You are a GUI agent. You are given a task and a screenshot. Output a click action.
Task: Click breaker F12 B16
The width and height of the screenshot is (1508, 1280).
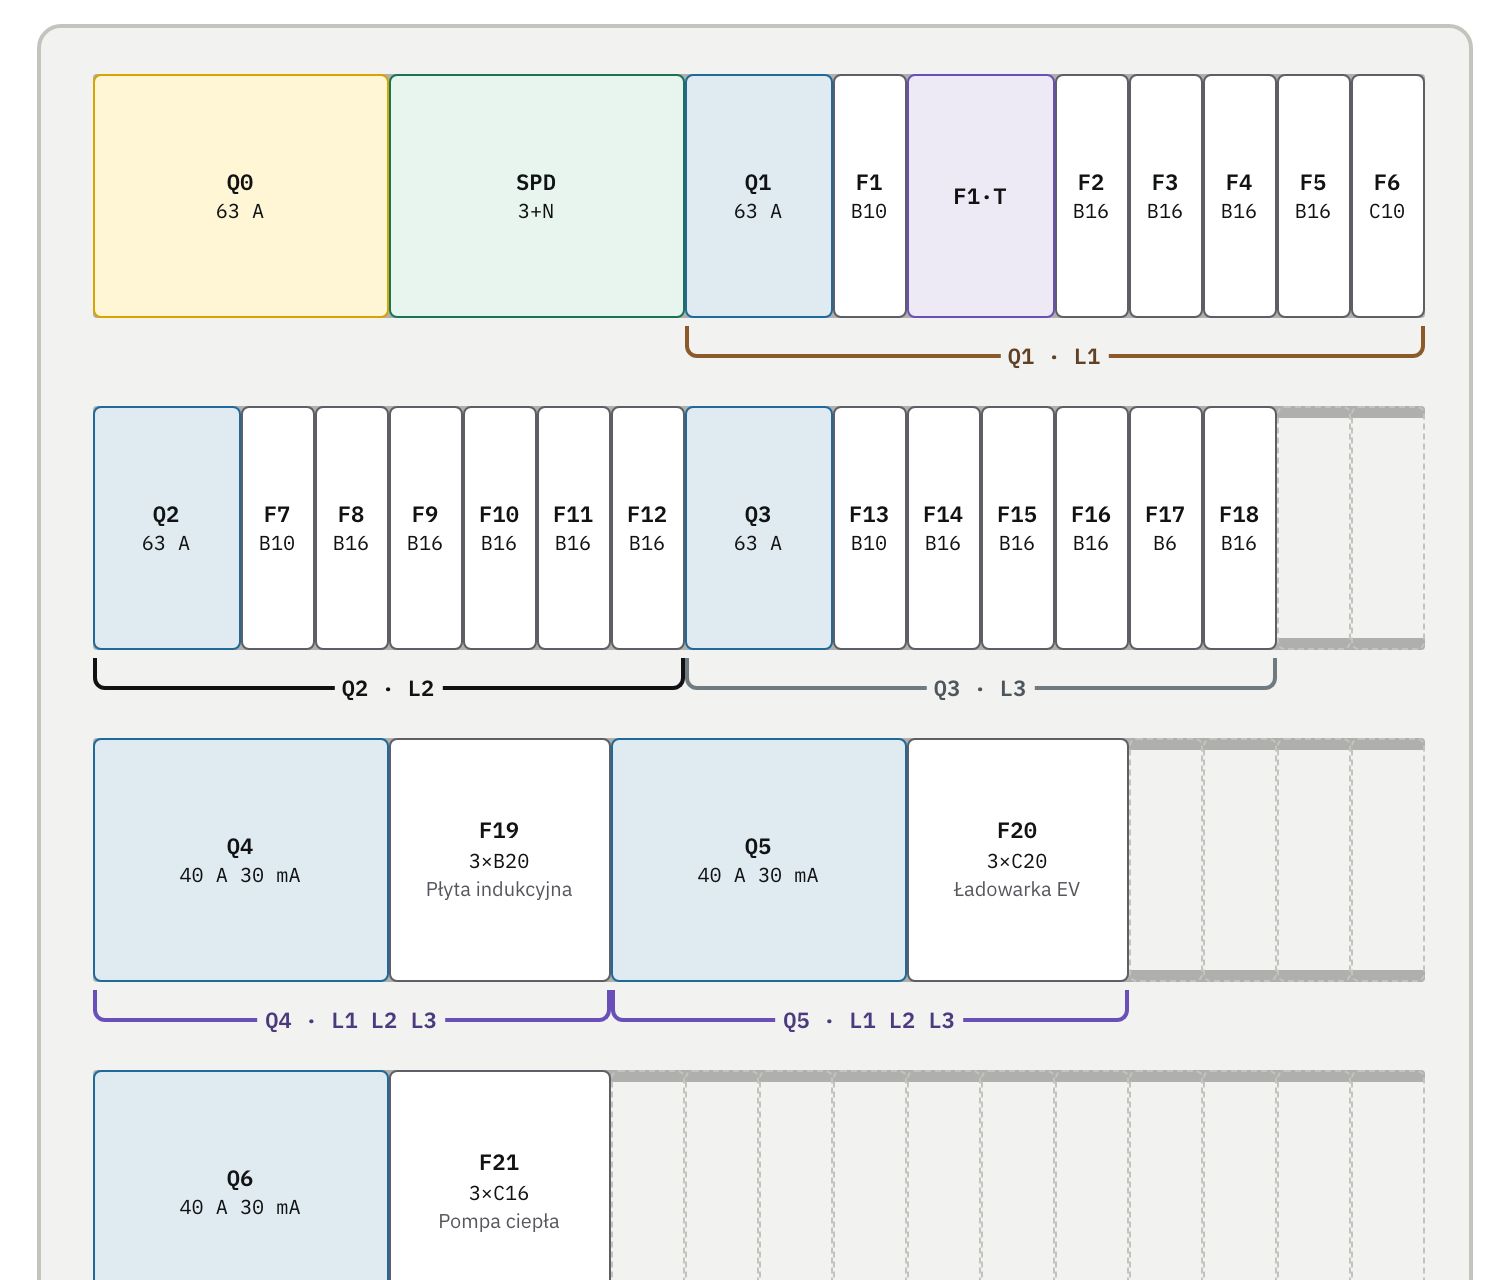click(648, 528)
